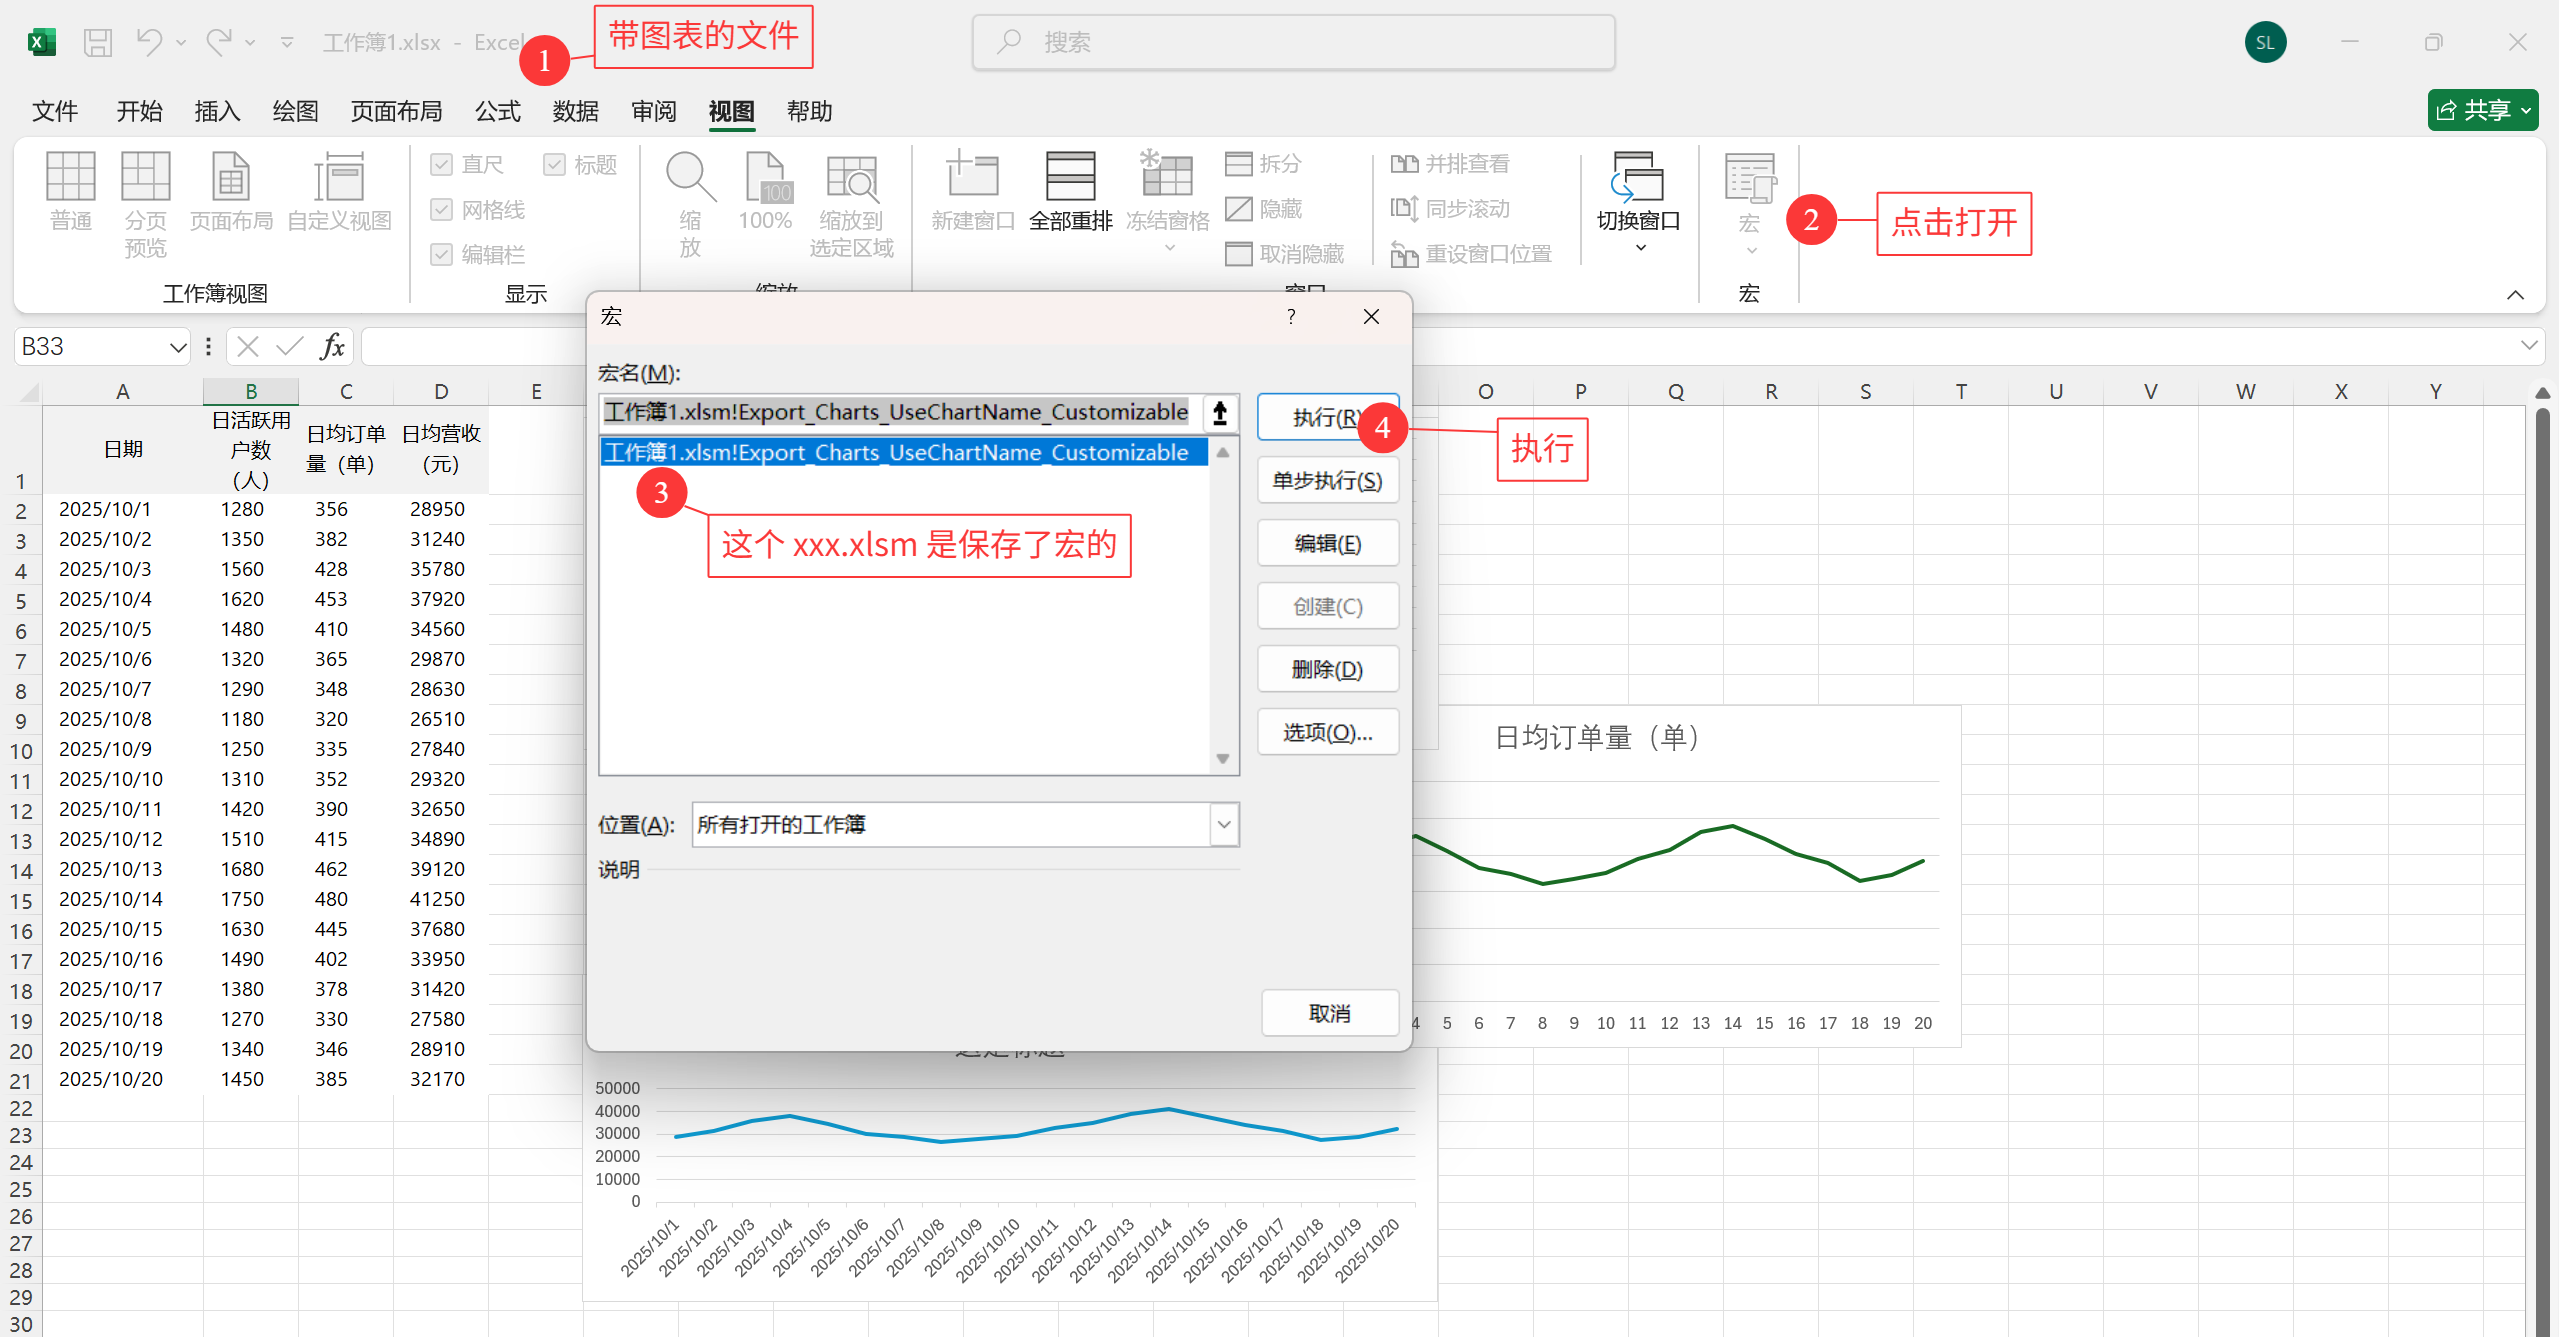Switch to 分页预览 page break preview
Screen dimensions: 2559x1337
pyautogui.click(x=145, y=177)
